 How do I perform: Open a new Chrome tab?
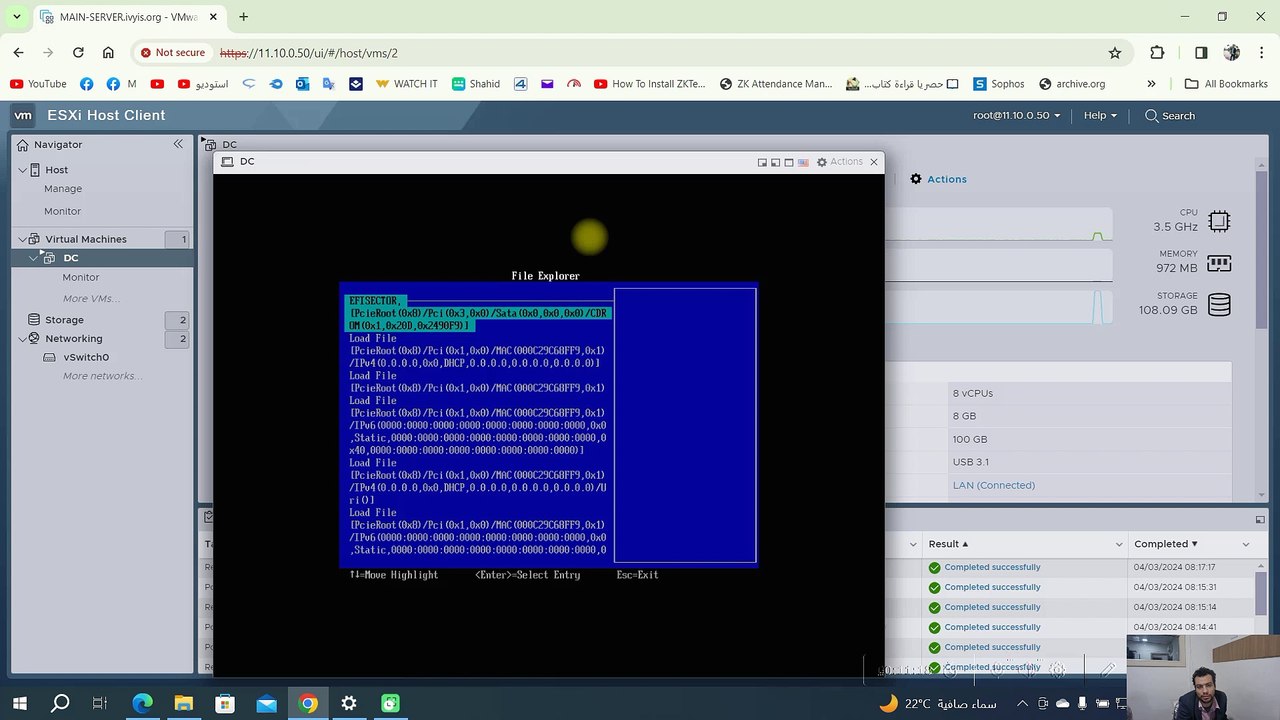coord(243,17)
